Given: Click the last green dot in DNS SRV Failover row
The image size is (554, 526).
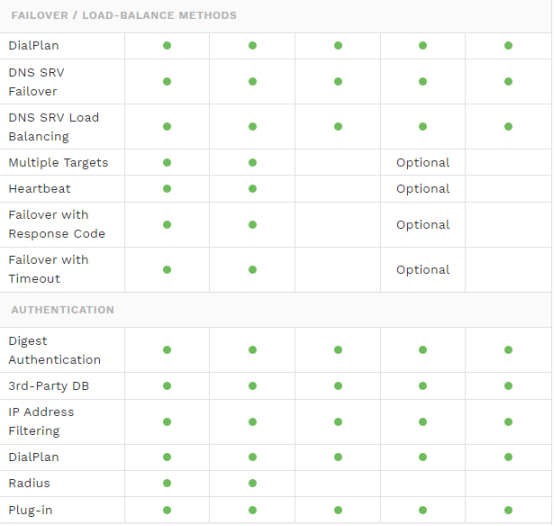Looking at the screenshot, I should 508,82.
